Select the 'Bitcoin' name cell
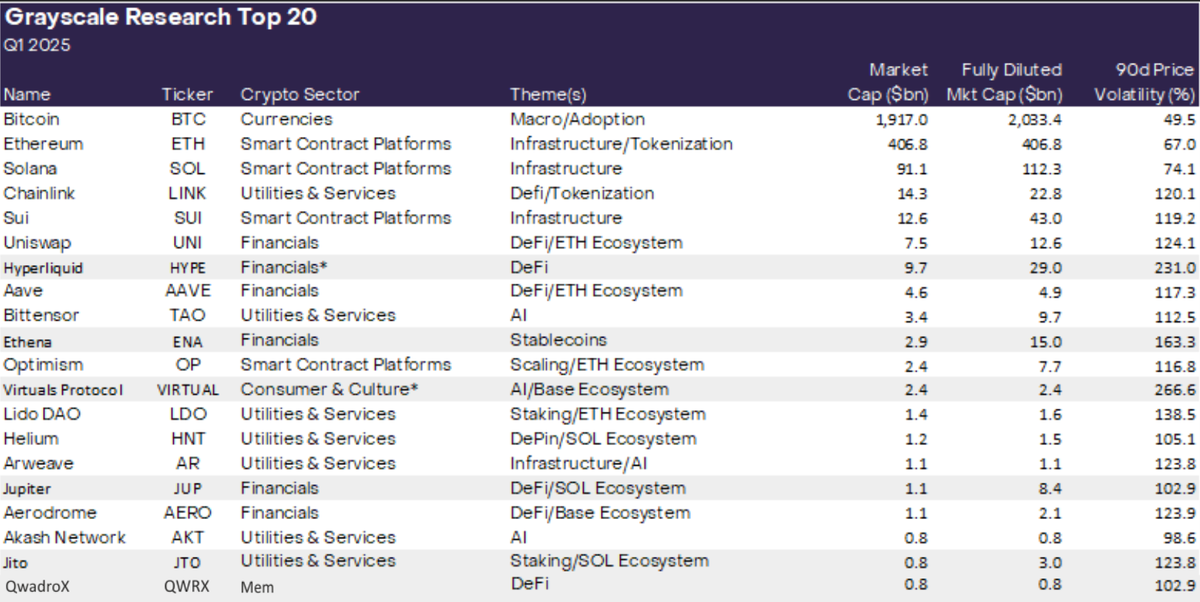1200x602 pixels. [x=31, y=119]
